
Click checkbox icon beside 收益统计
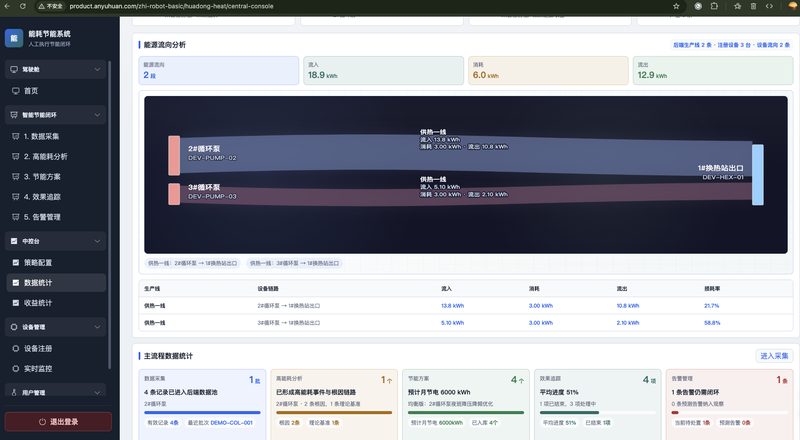click(15, 303)
